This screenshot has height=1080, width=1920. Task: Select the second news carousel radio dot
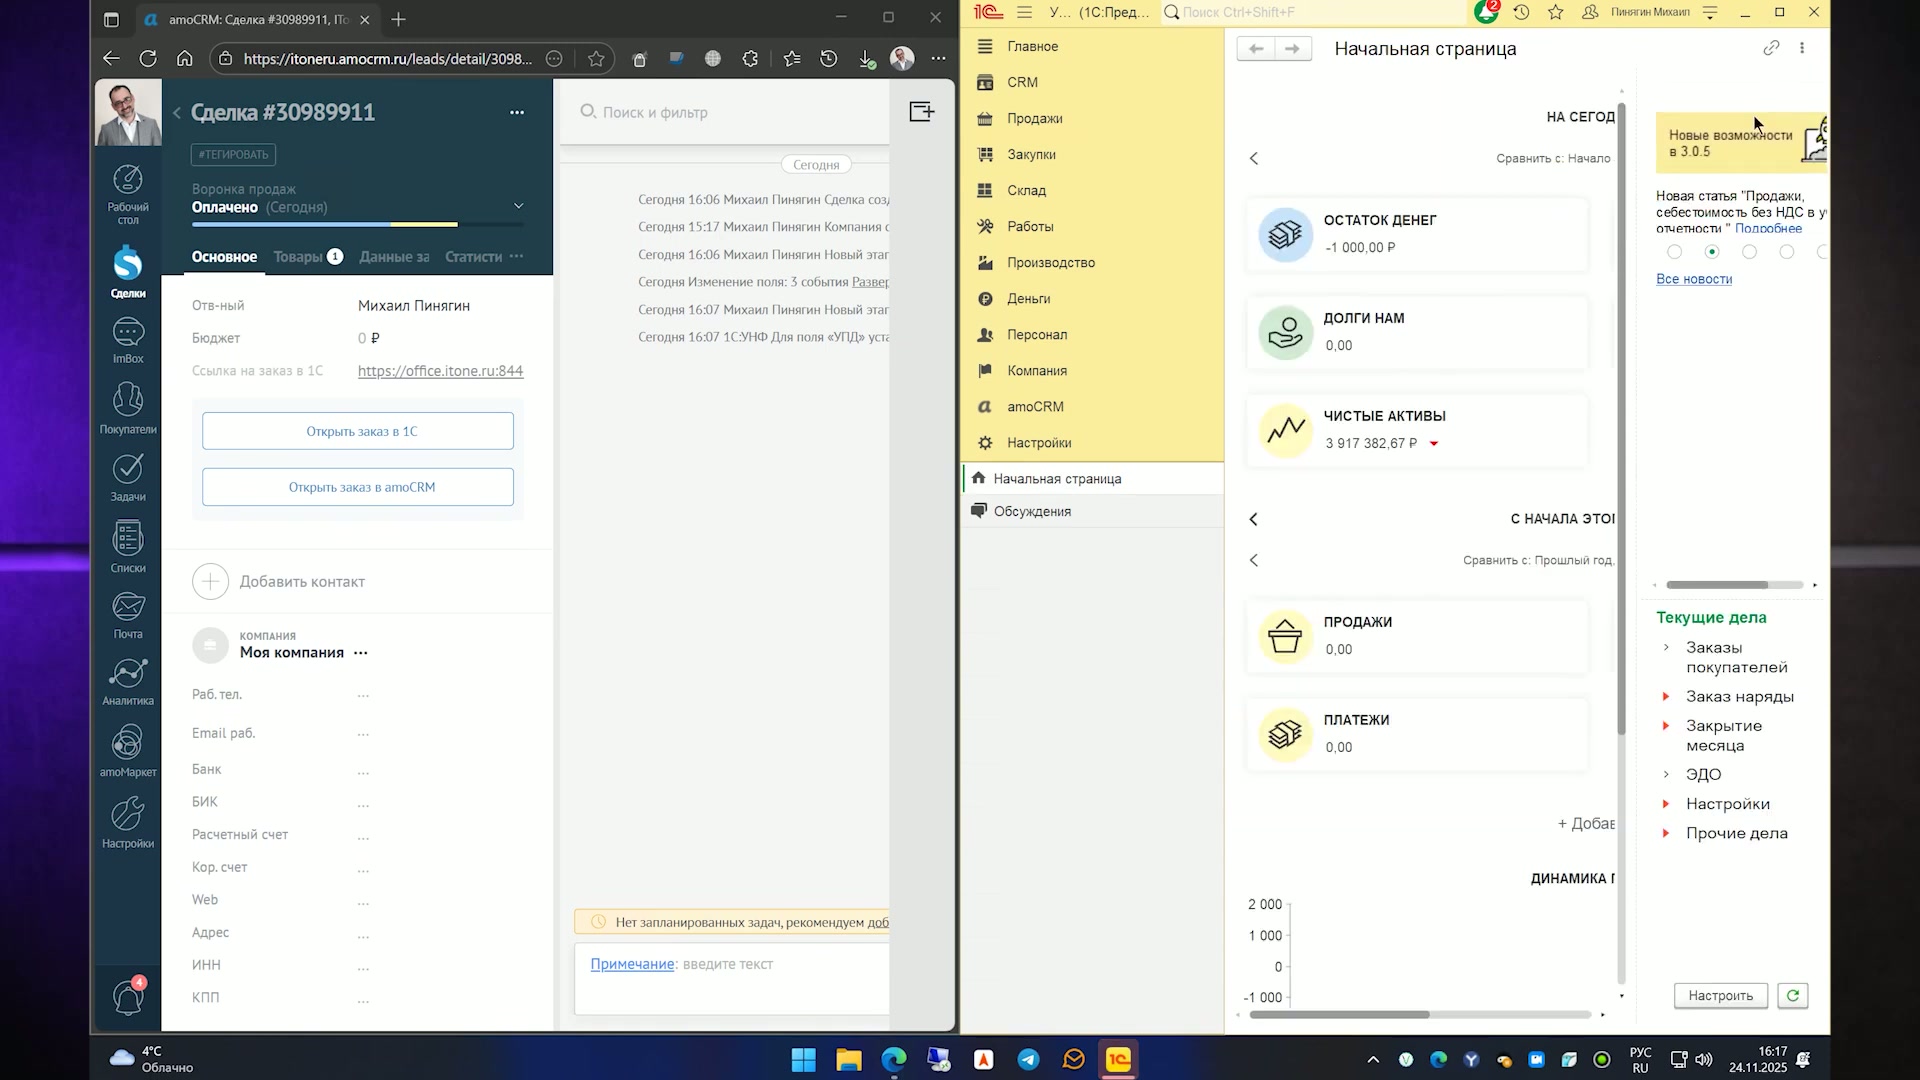(1712, 252)
